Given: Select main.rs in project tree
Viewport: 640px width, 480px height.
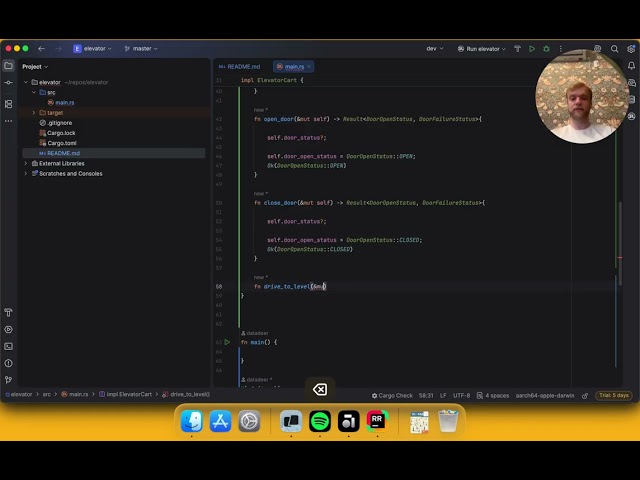Looking at the screenshot, I should (64, 102).
